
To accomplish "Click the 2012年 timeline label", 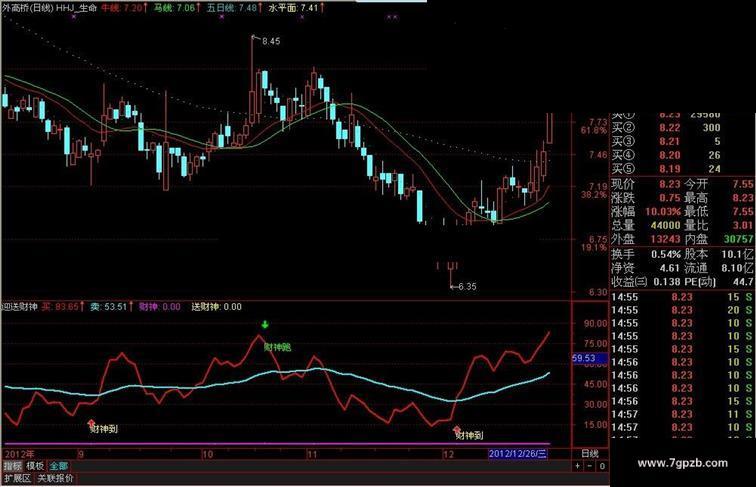I will coord(19,454).
